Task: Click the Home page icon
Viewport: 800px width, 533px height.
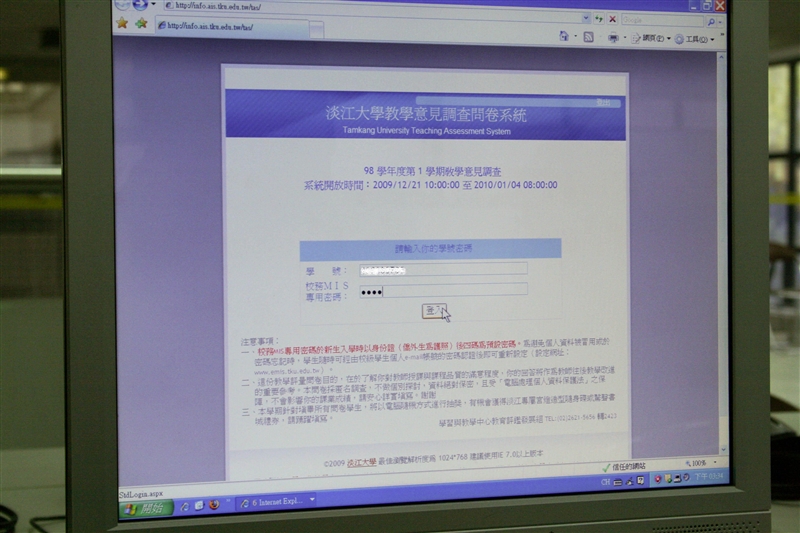Action: [565, 36]
